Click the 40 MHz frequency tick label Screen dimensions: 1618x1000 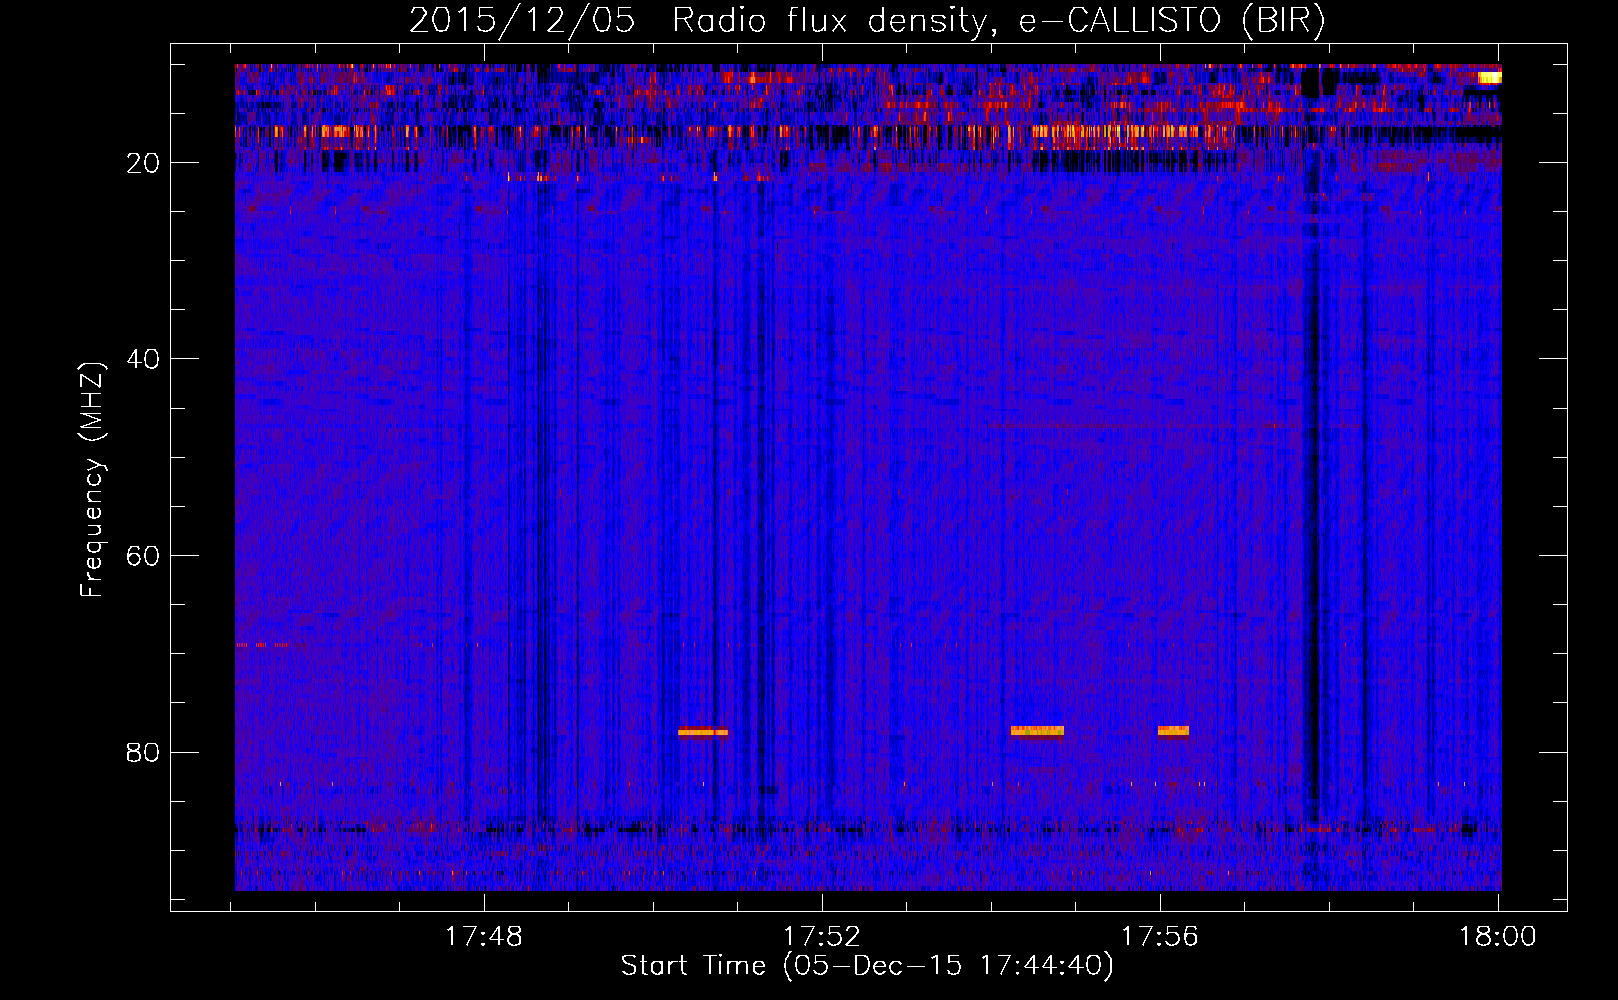pyautogui.click(x=143, y=359)
